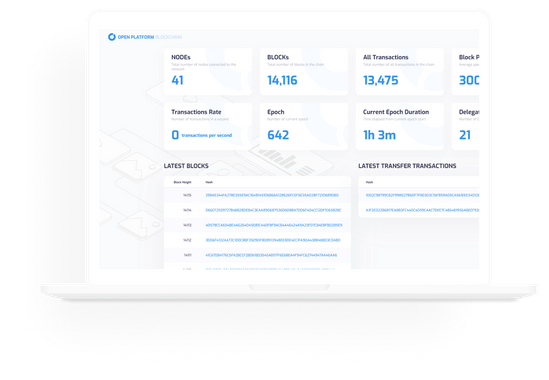The image size is (549, 380).
Task: Click the 'transactions per second' label
Action: 207,135
